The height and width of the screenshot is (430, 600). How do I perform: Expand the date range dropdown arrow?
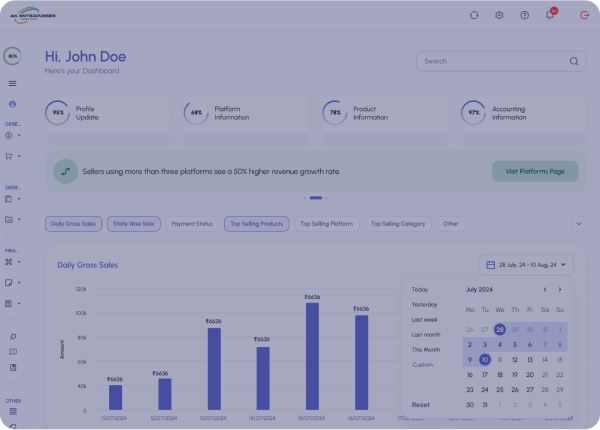click(x=566, y=265)
